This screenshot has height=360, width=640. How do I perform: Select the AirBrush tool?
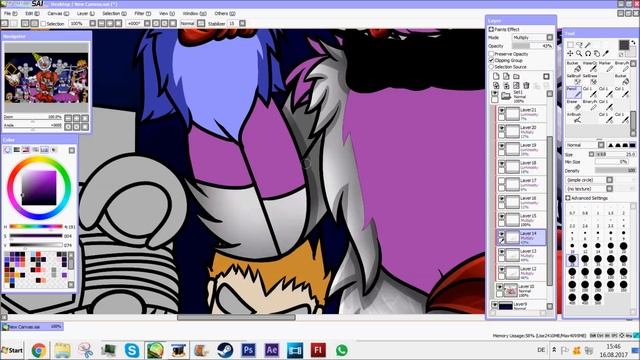click(x=574, y=118)
